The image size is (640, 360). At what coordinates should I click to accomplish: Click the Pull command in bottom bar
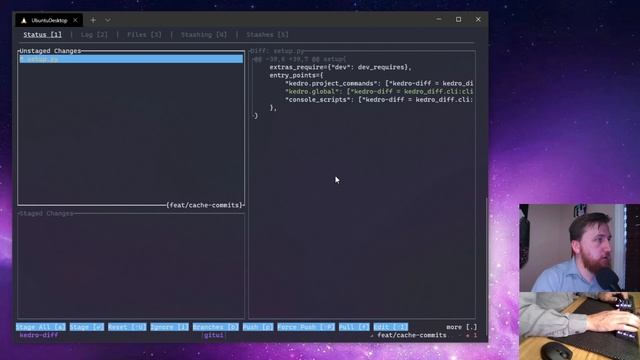[x=354, y=327]
